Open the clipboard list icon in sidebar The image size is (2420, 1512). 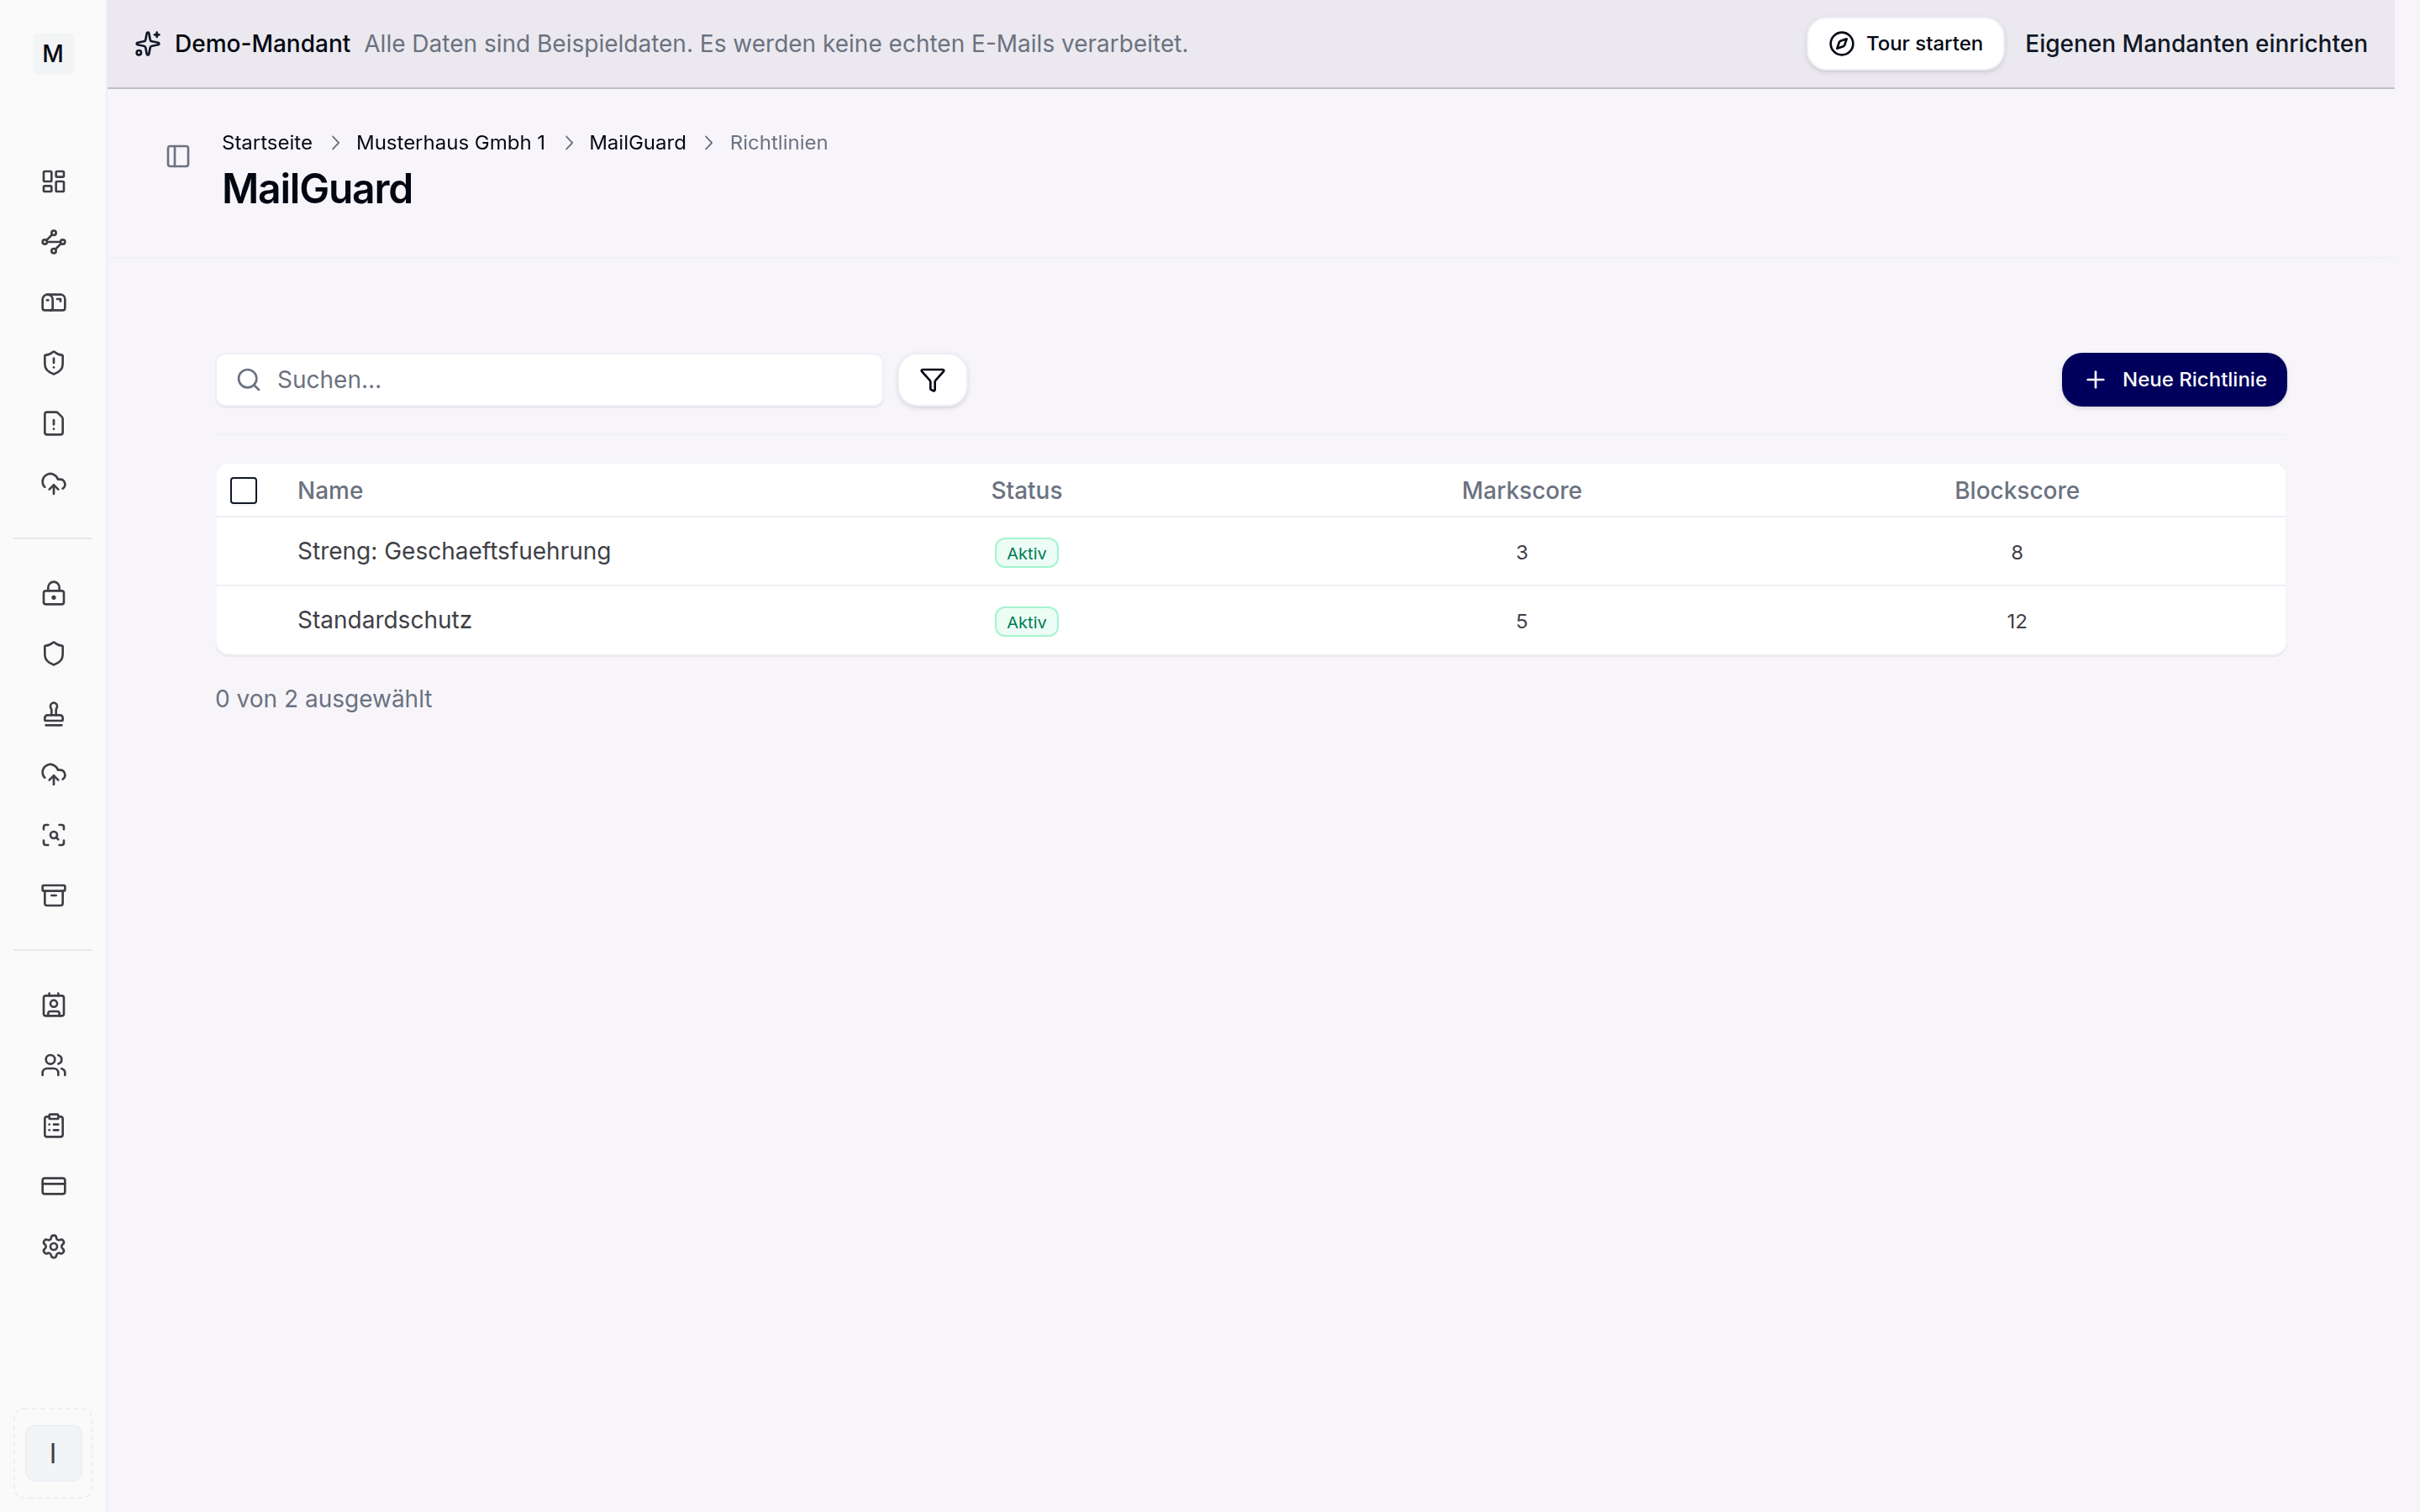pyautogui.click(x=53, y=1126)
